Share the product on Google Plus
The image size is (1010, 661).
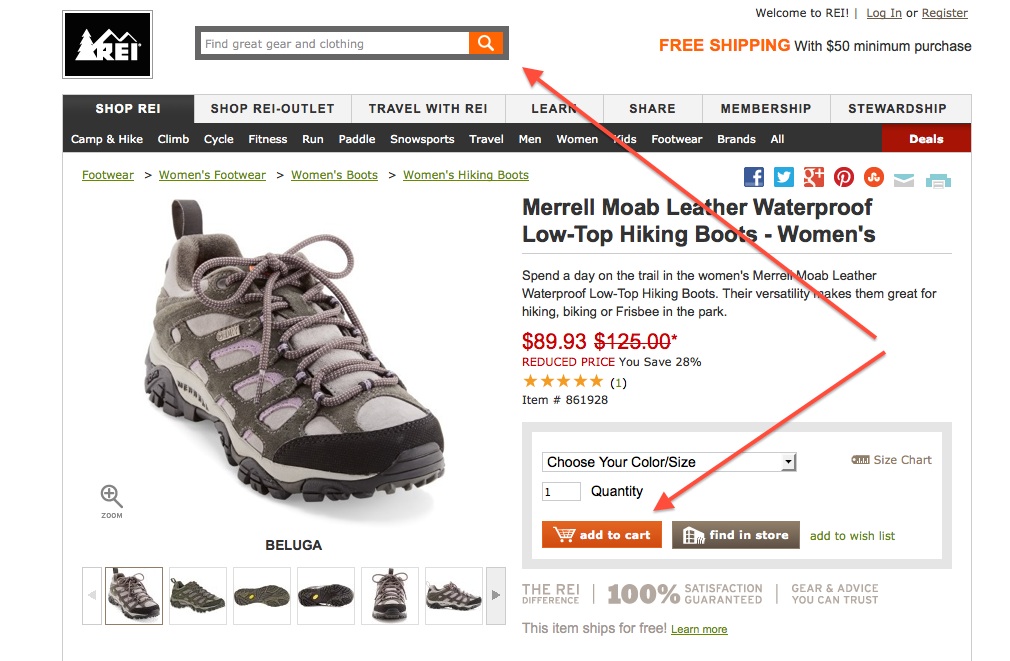[x=814, y=177]
